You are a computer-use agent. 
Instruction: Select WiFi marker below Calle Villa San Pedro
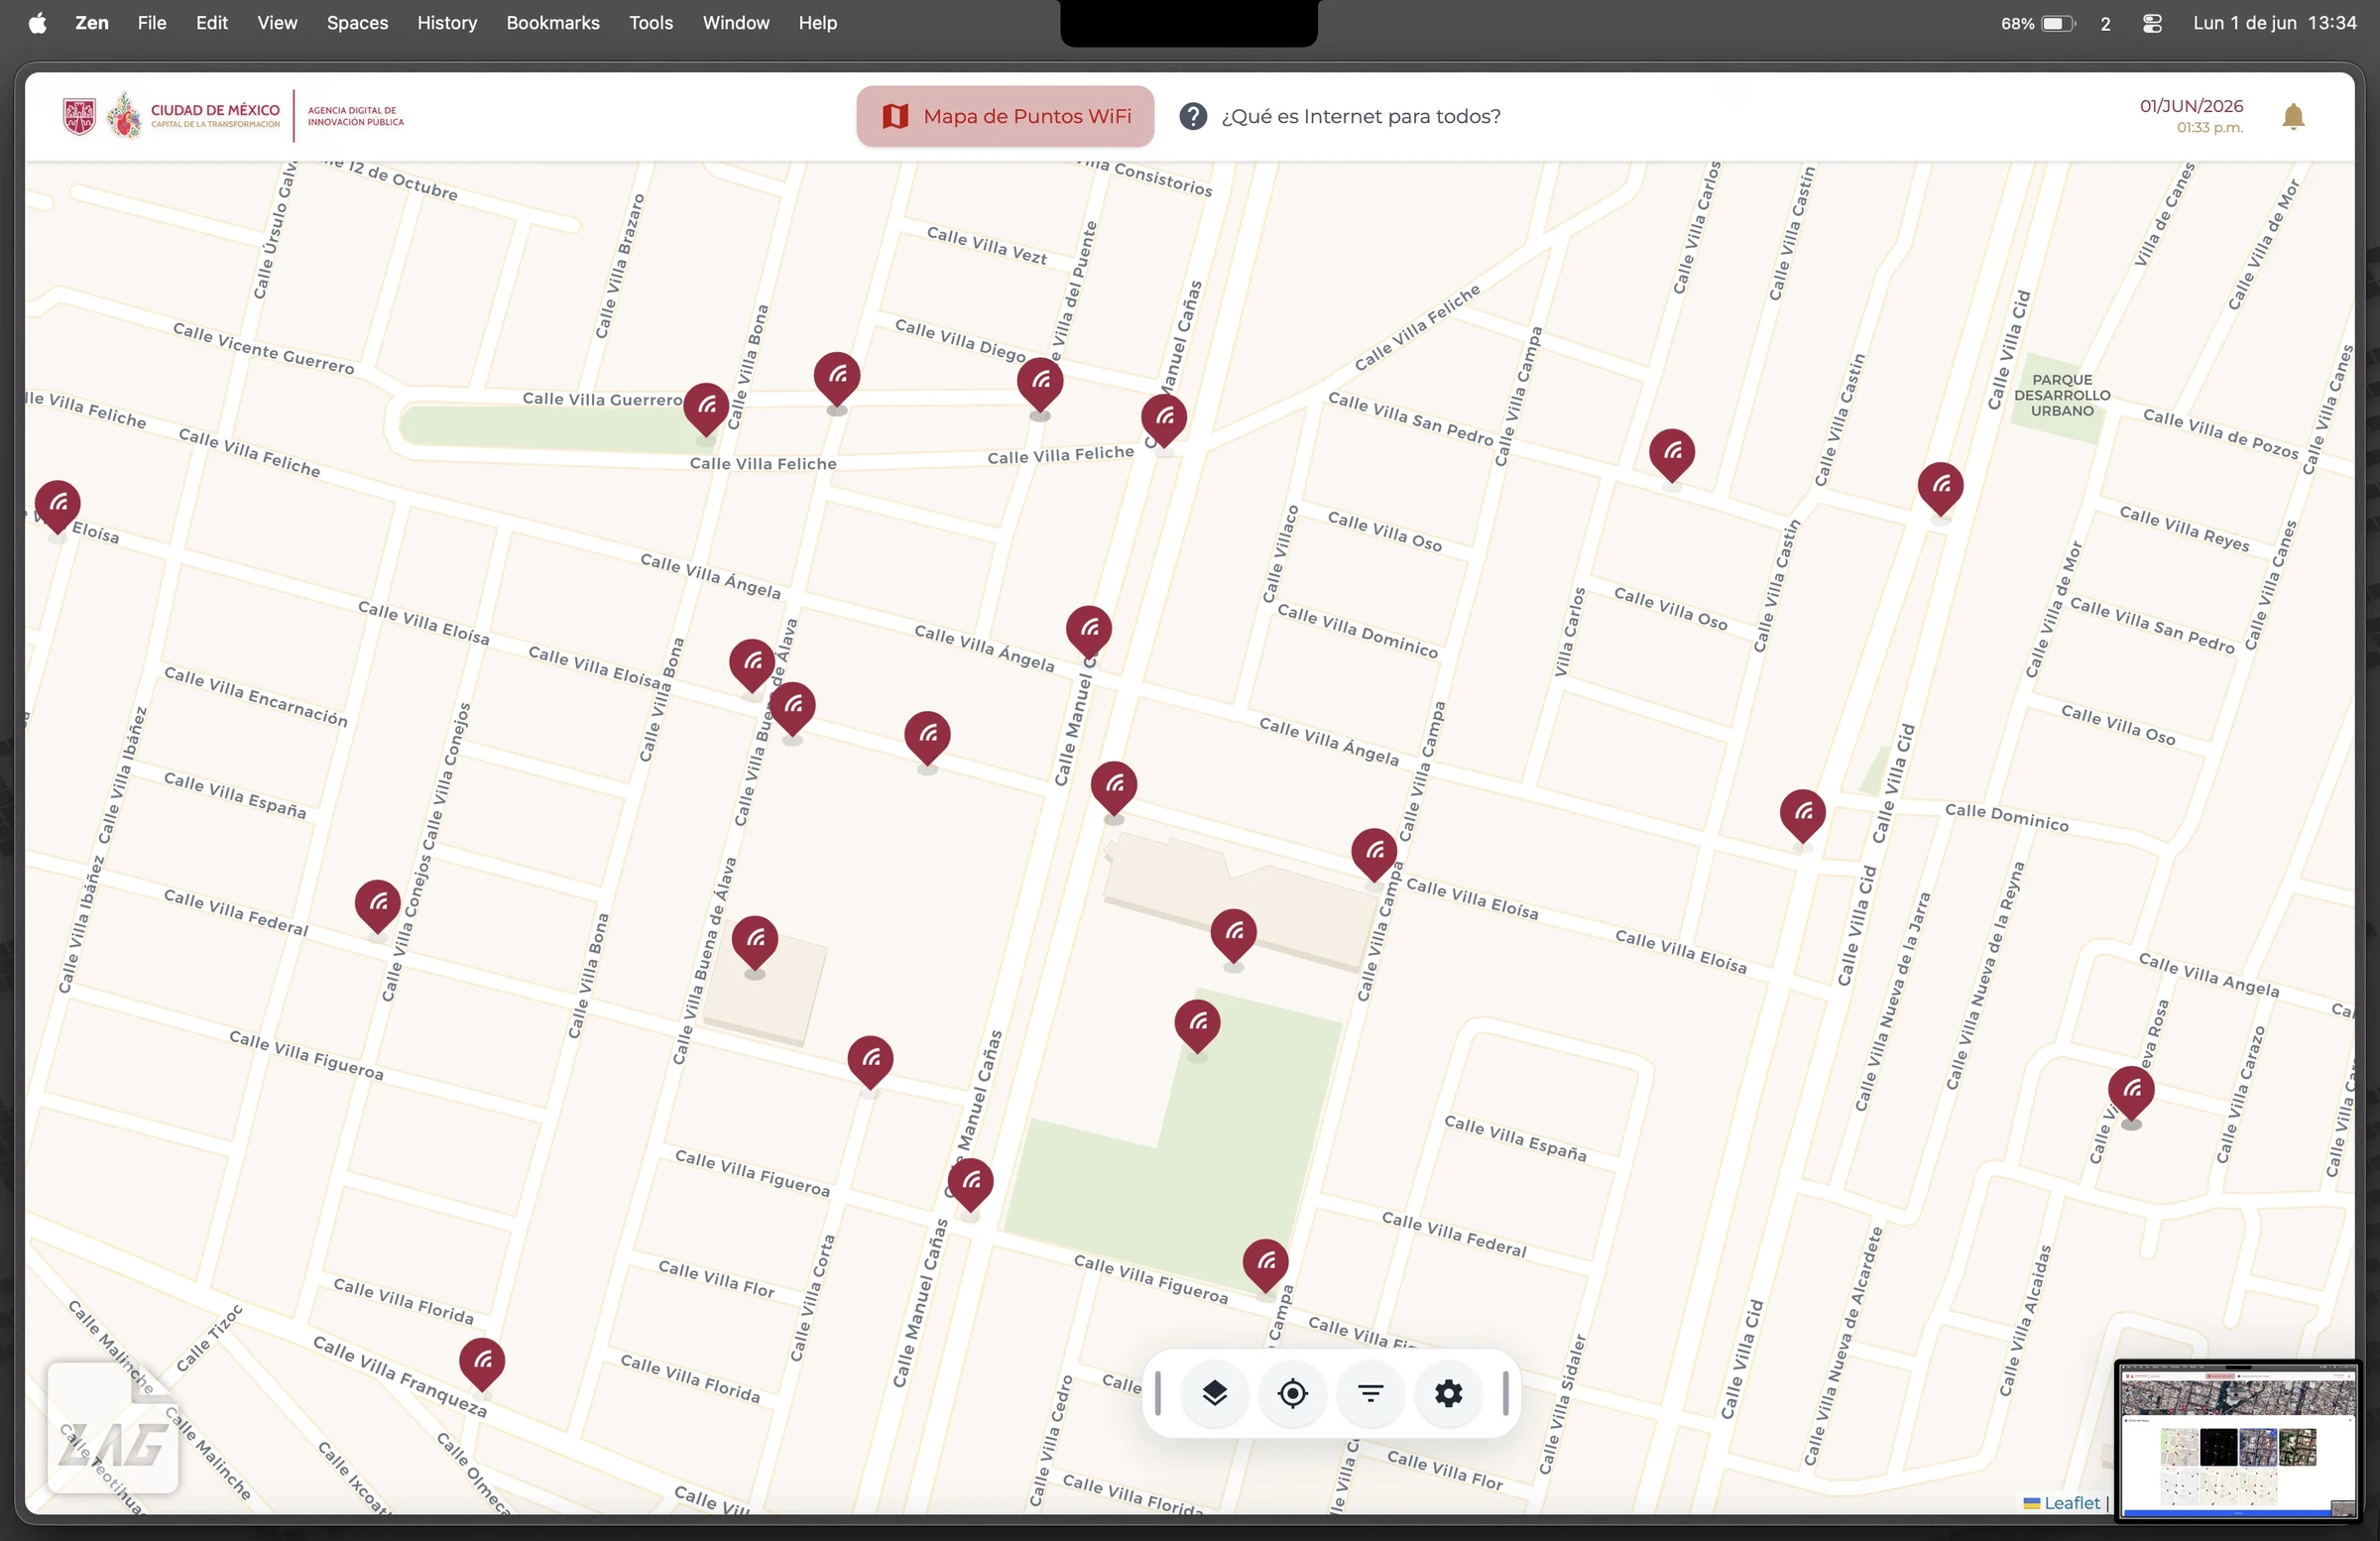pyautogui.click(x=1672, y=456)
